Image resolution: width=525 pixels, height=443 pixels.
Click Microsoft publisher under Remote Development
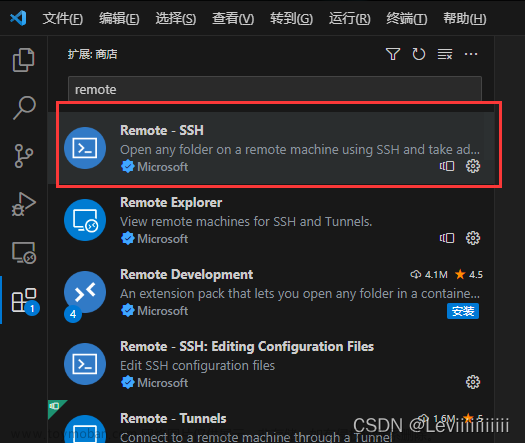click(155, 310)
